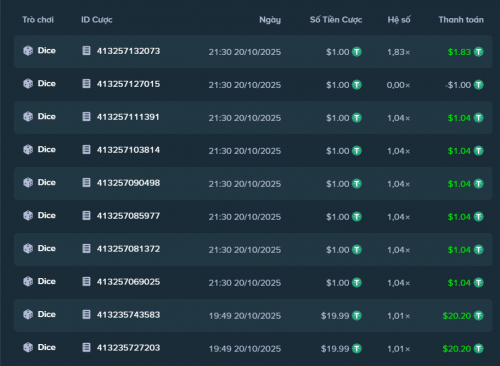Click the Dice icon in row 413257111391
500x366 pixels.
point(28,117)
